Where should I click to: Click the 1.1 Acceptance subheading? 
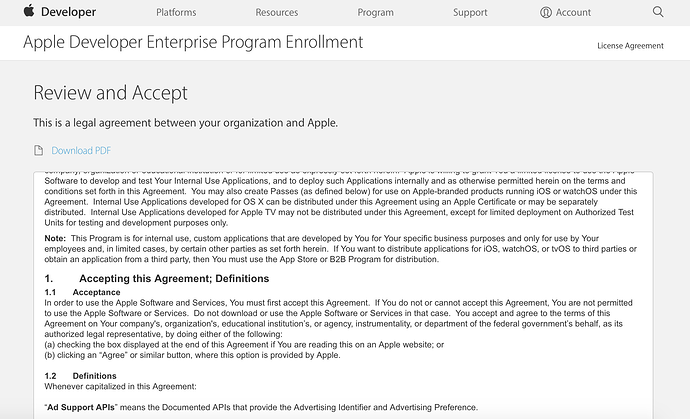82,292
